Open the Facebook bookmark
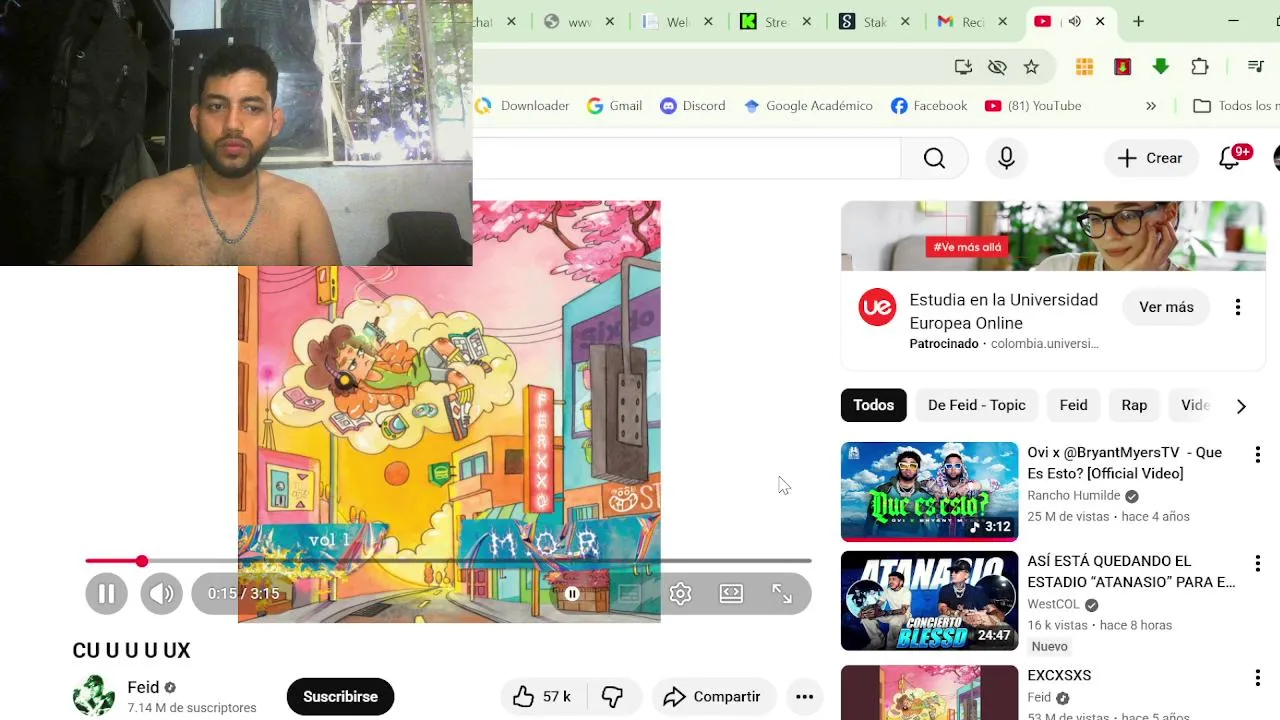 929,106
